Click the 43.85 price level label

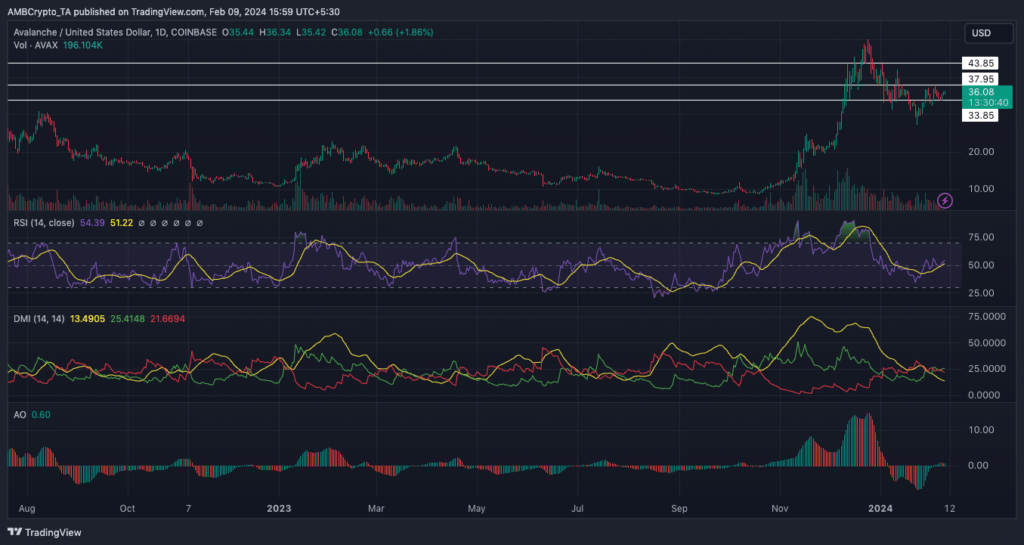(980, 63)
